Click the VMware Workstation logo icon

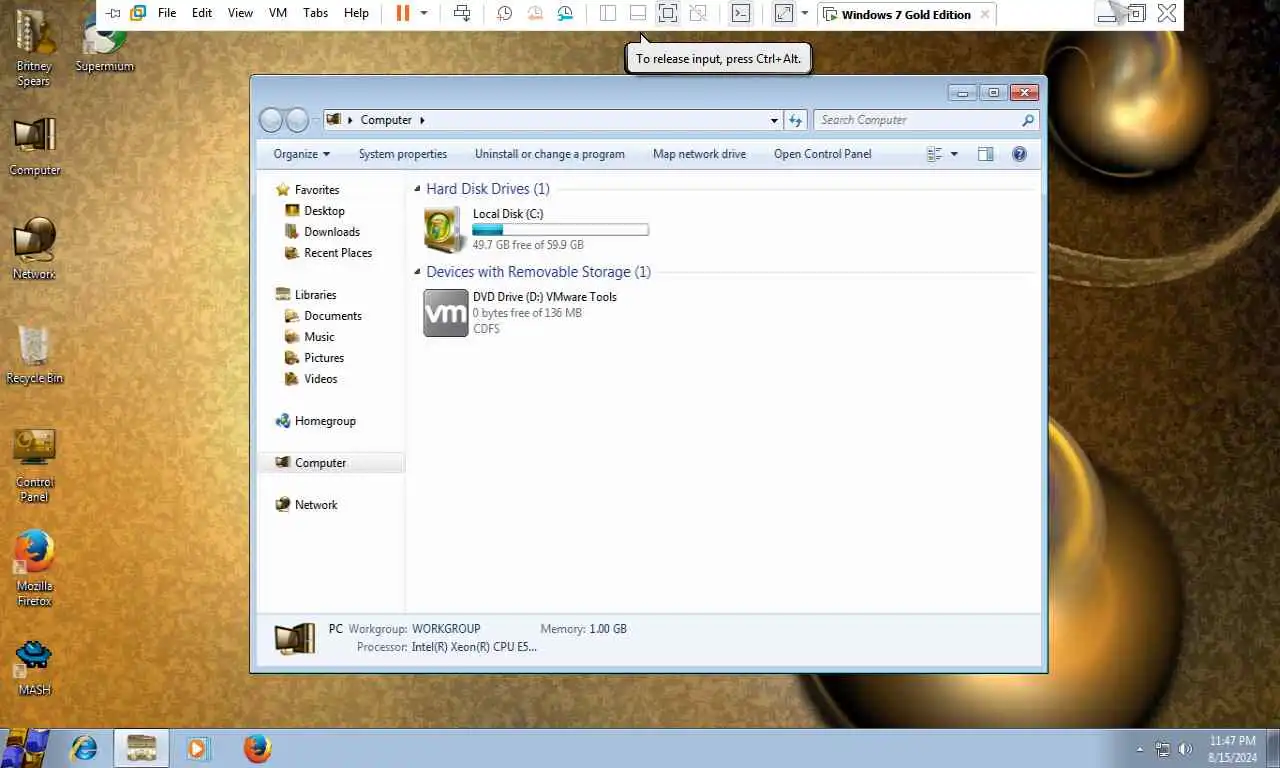138,13
